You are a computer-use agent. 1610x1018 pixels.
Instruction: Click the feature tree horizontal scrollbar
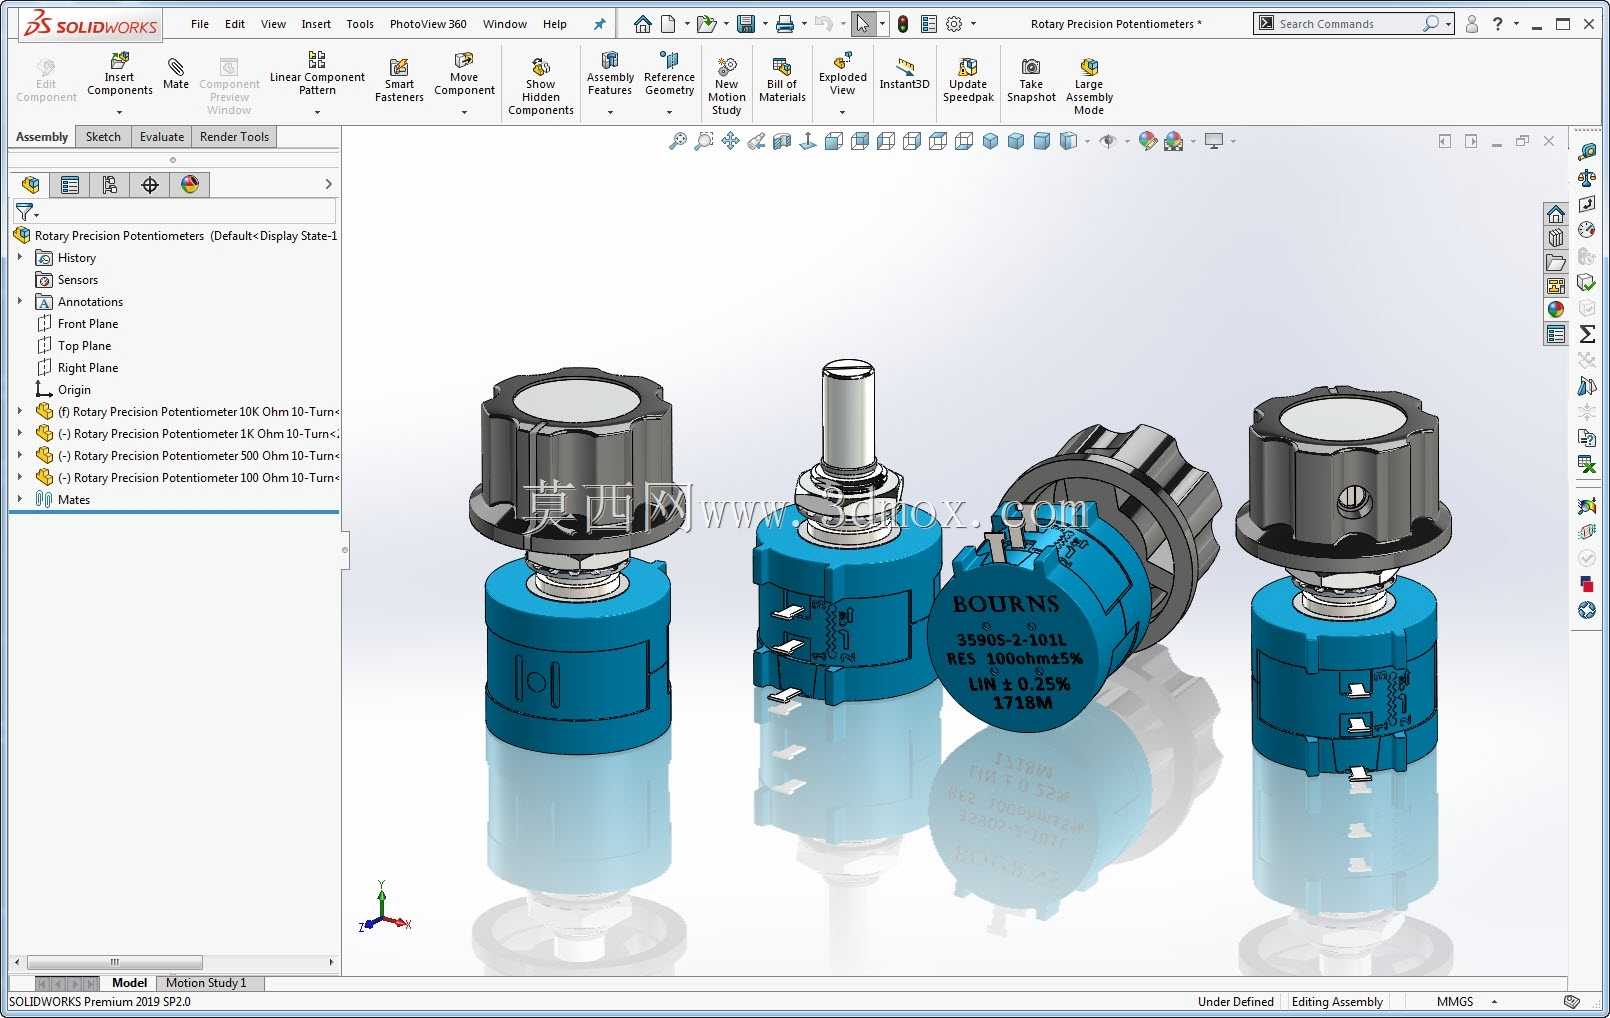[115, 962]
